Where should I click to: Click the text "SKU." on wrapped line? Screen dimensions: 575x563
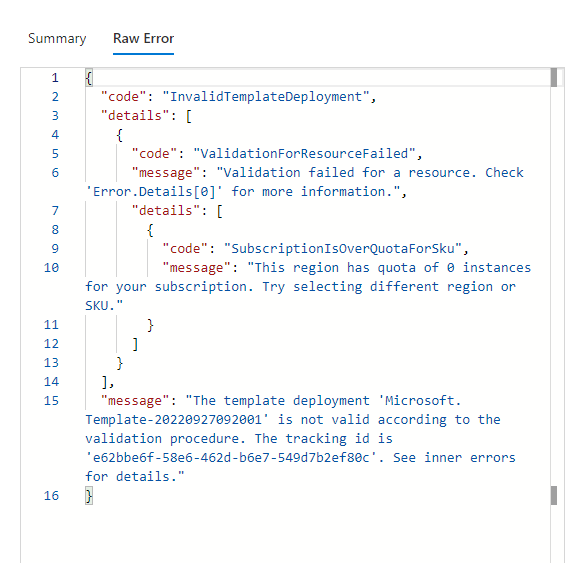(100, 306)
